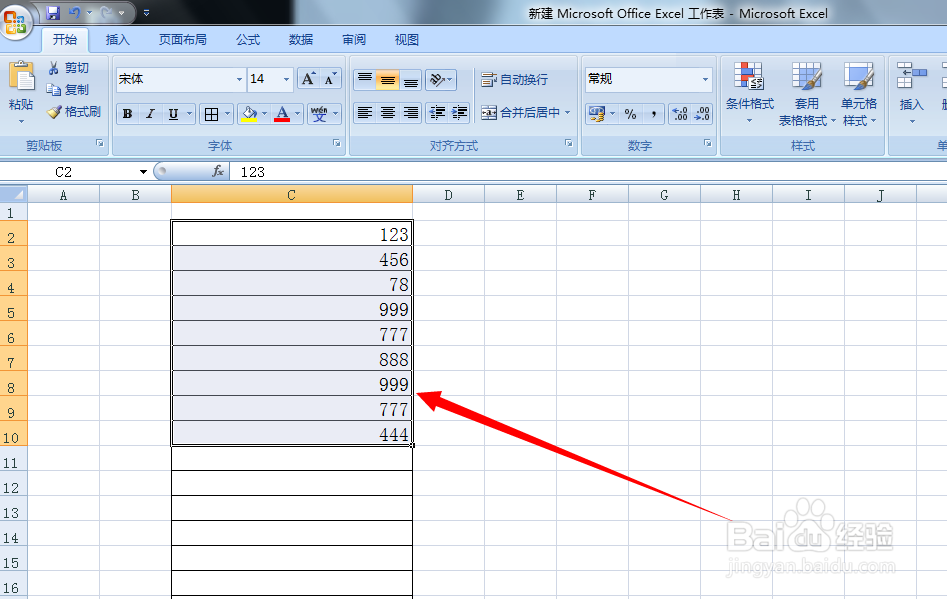The height and width of the screenshot is (599, 947).
Task: Click the fx insert function button
Action: (x=218, y=171)
